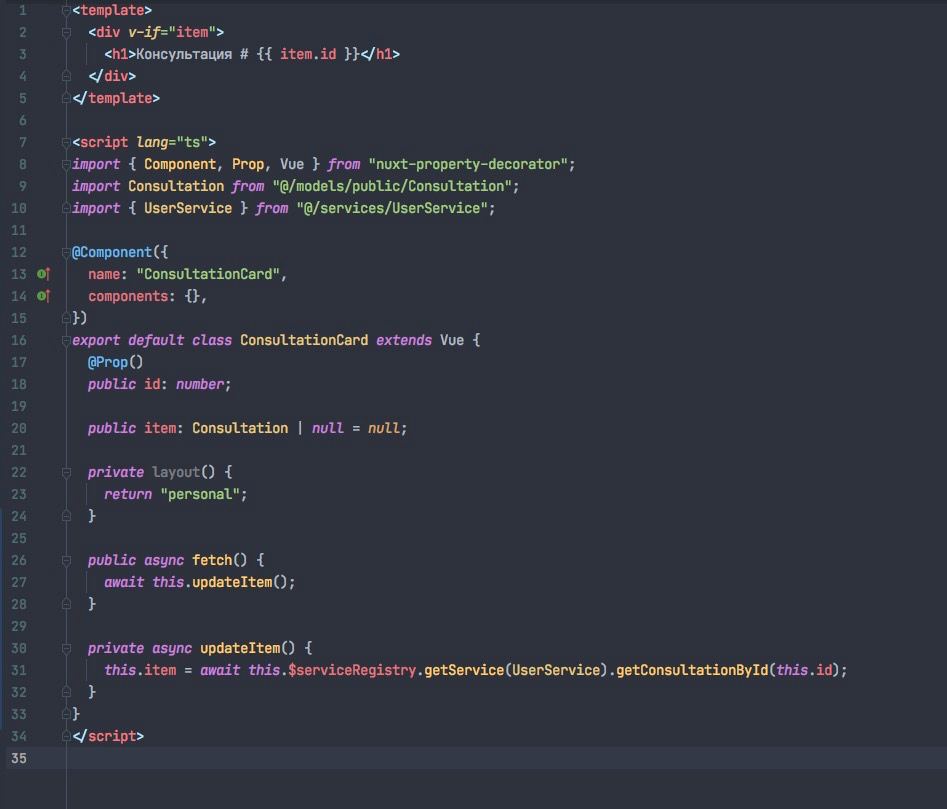Click the fold end marker on line 15
This screenshot has width=947, height=809.
coord(66,318)
